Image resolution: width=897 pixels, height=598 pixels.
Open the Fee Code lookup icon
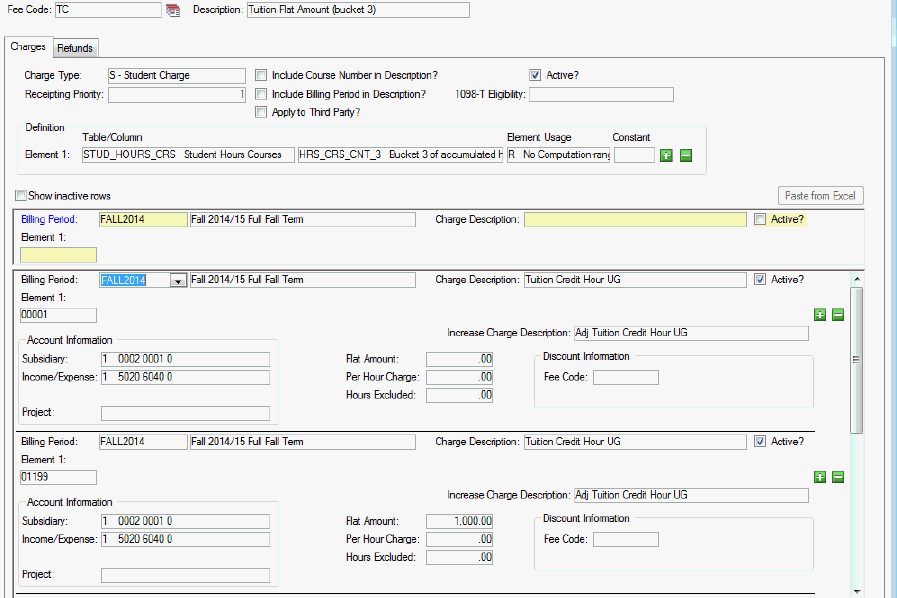pos(173,10)
